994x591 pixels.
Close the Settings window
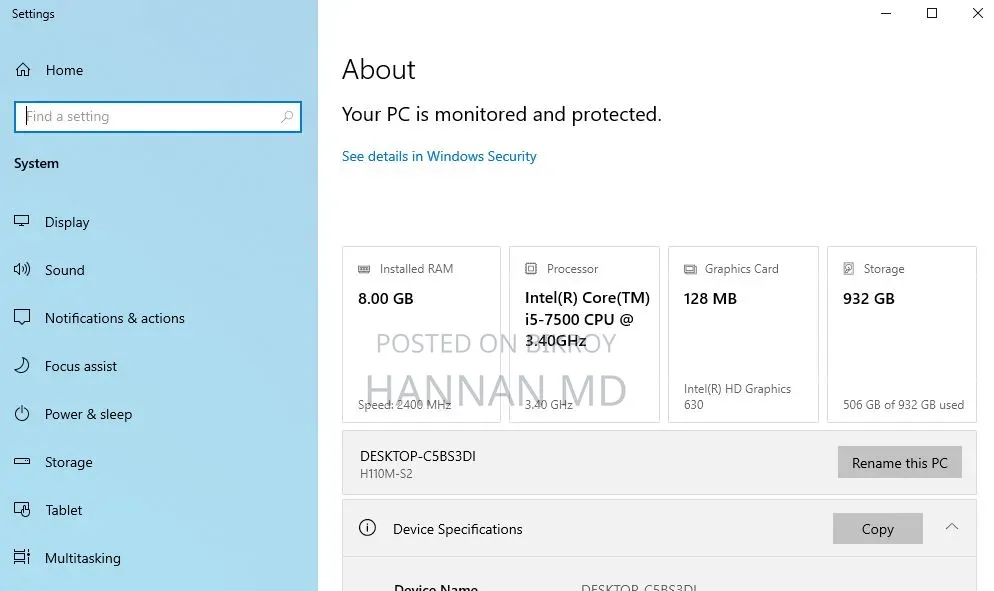tap(978, 13)
